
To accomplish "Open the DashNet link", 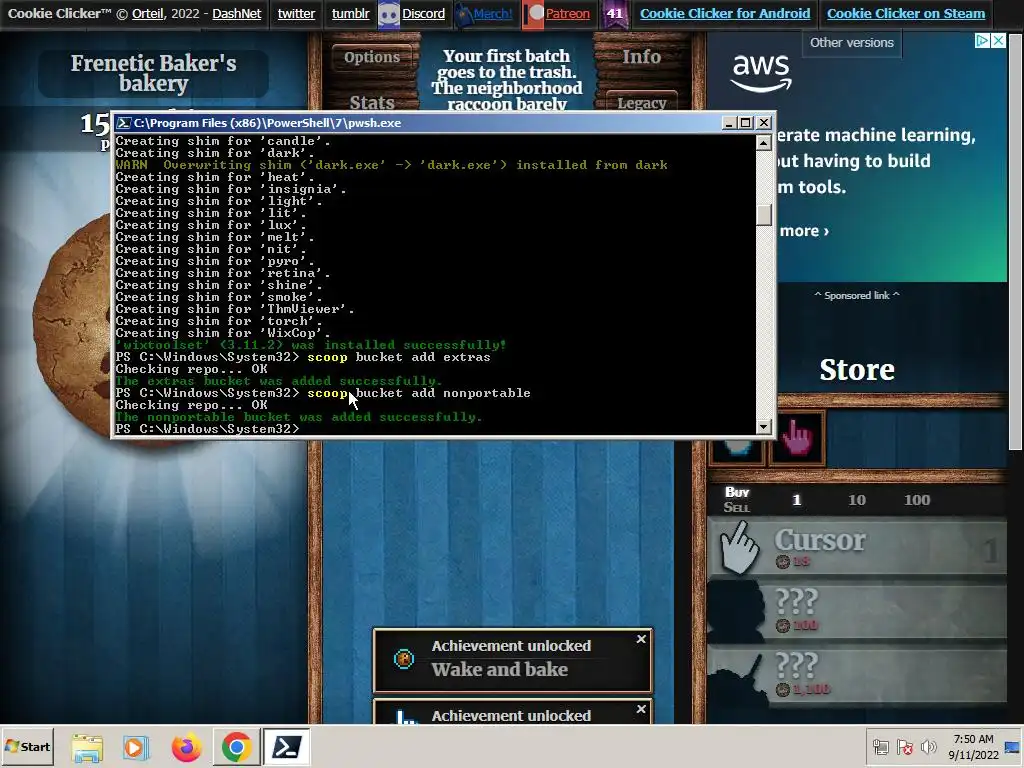I will point(236,14).
